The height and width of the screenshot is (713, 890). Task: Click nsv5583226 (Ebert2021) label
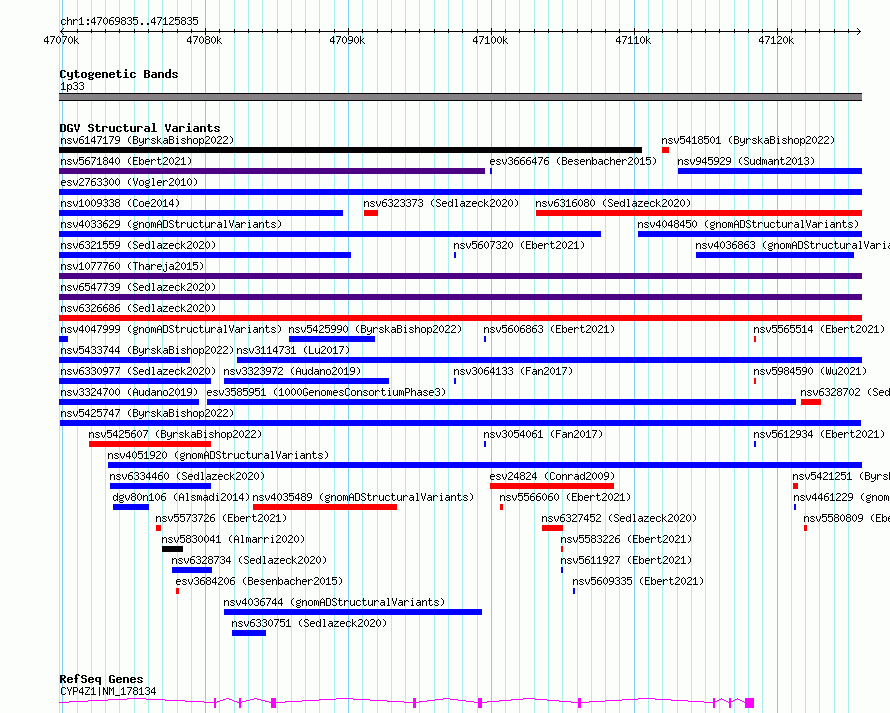pyautogui.click(x=626, y=539)
